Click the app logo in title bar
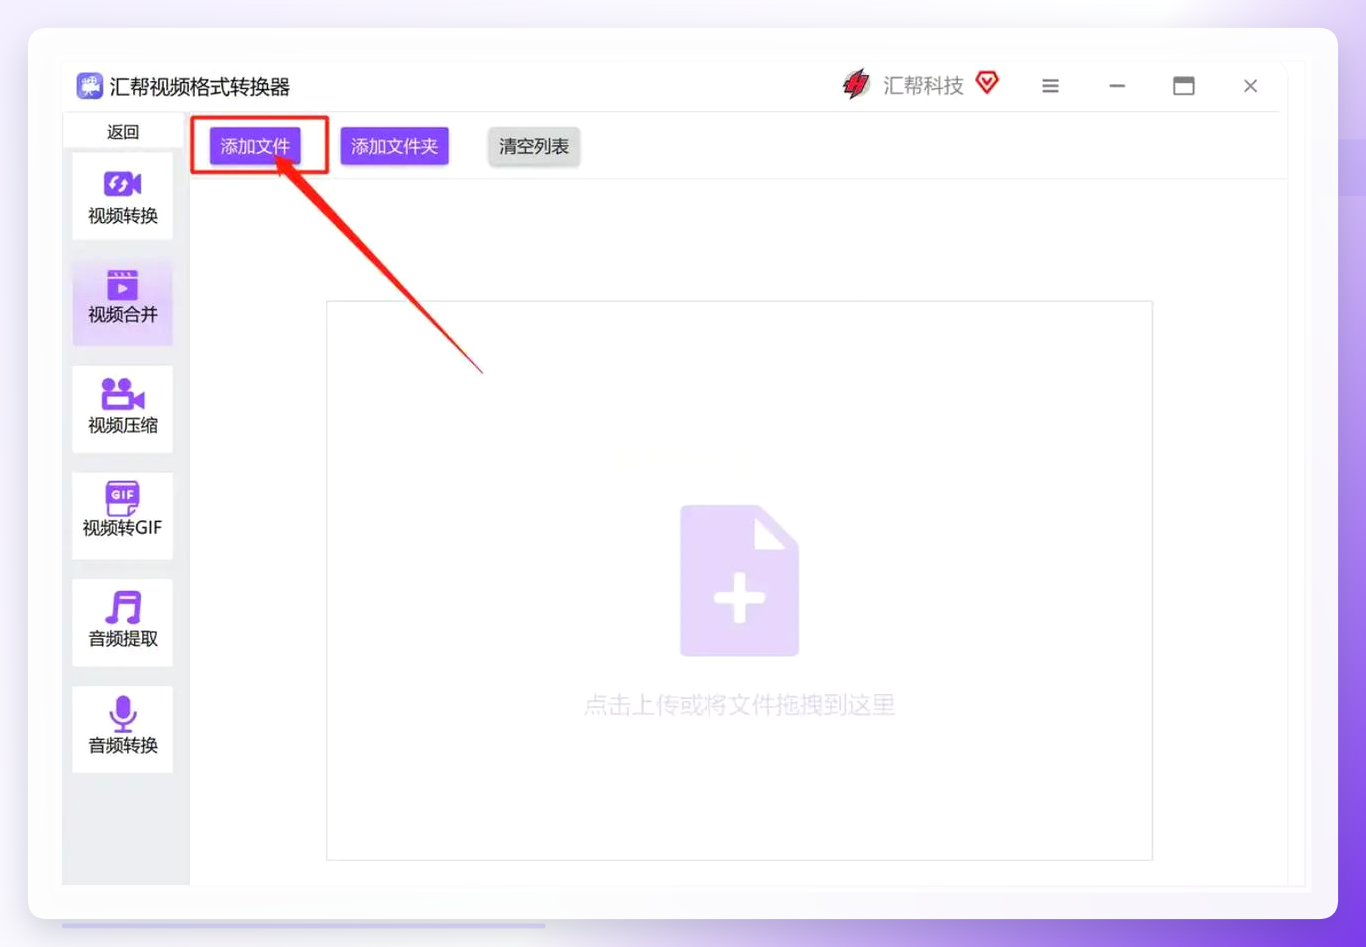Screen dimensions: 1366x947 point(89,86)
